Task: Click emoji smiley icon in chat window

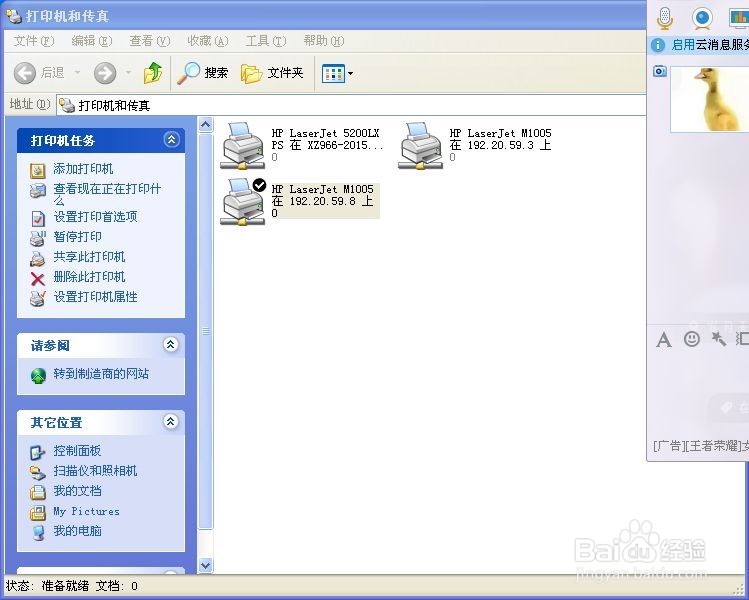Action: coord(692,339)
